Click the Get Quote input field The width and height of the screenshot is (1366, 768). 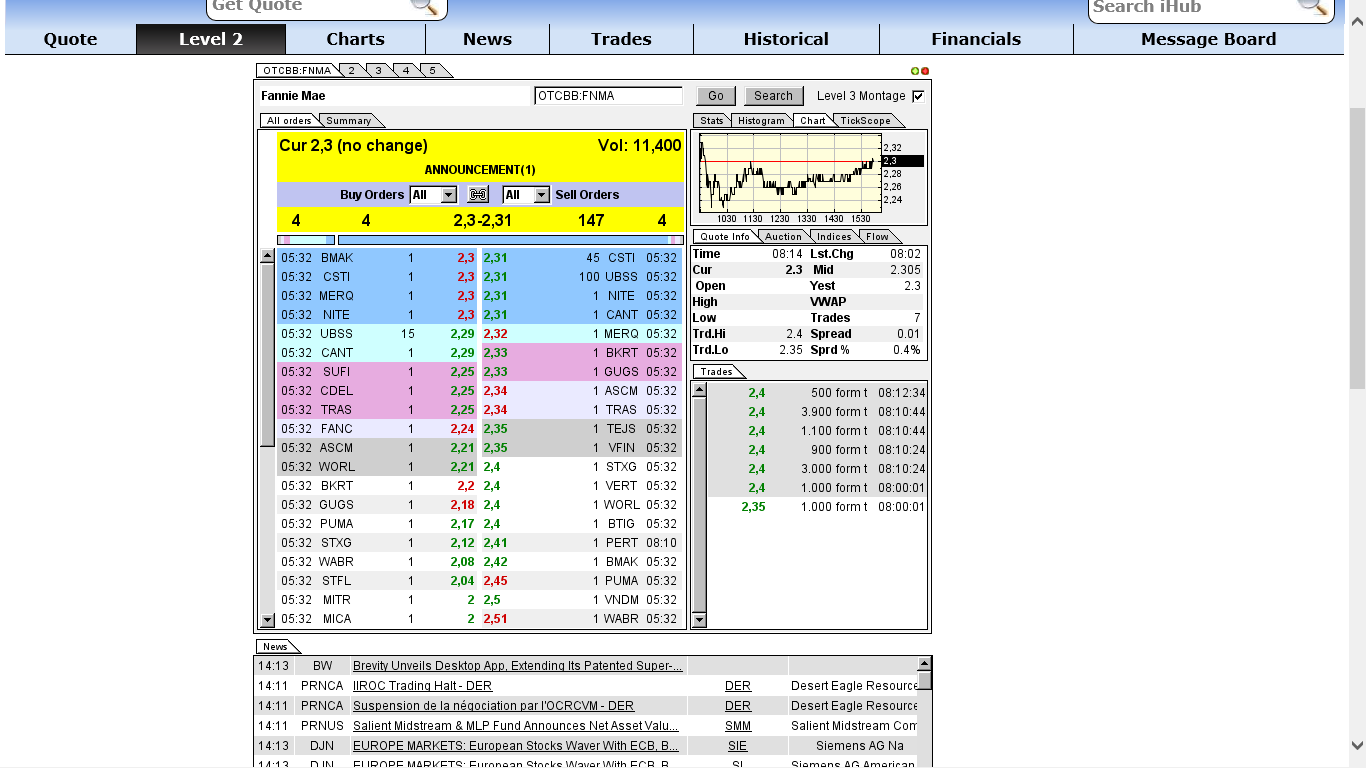tap(310, 6)
